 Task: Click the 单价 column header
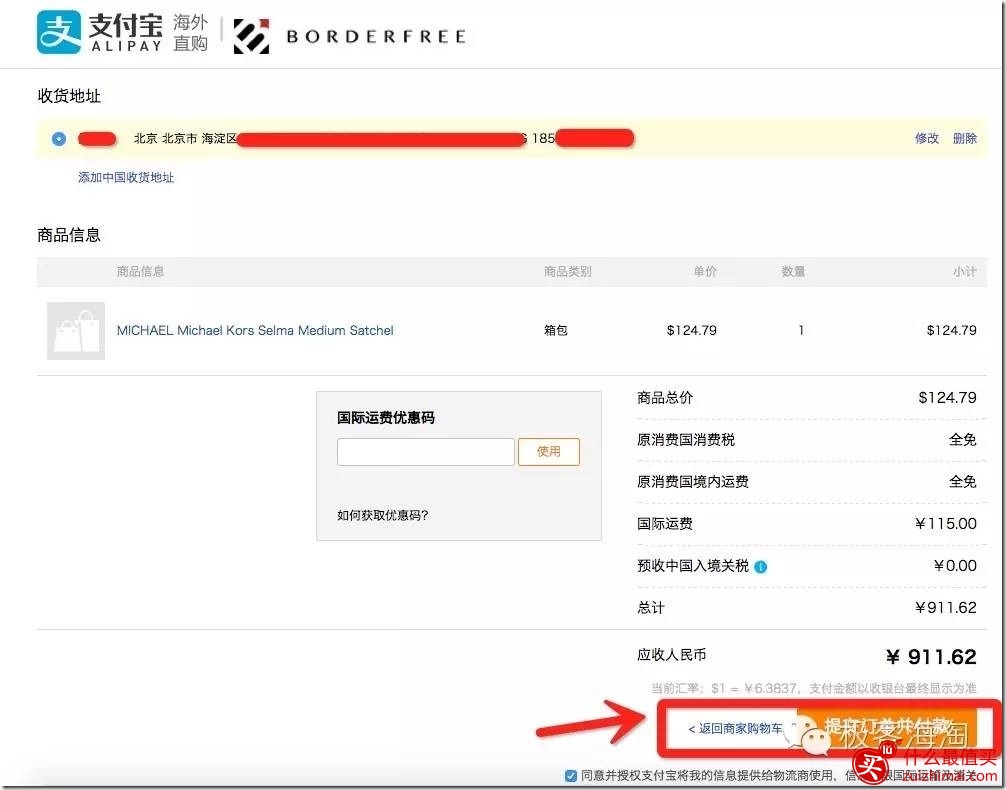(x=704, y=271)
